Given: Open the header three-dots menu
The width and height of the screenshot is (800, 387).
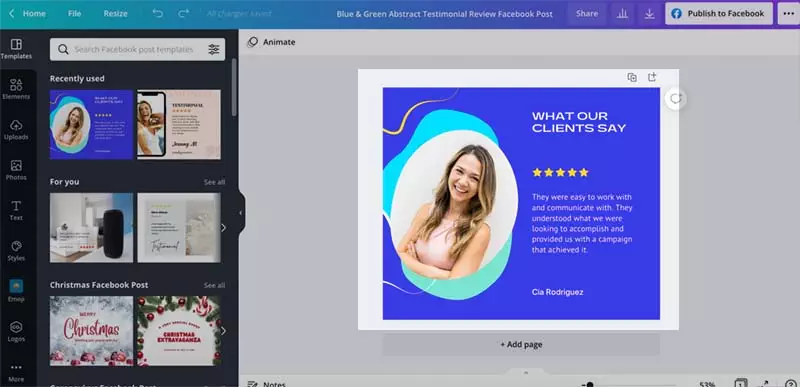Looking at the screenshot, I should pyautogui.click(x=788, y=14).
